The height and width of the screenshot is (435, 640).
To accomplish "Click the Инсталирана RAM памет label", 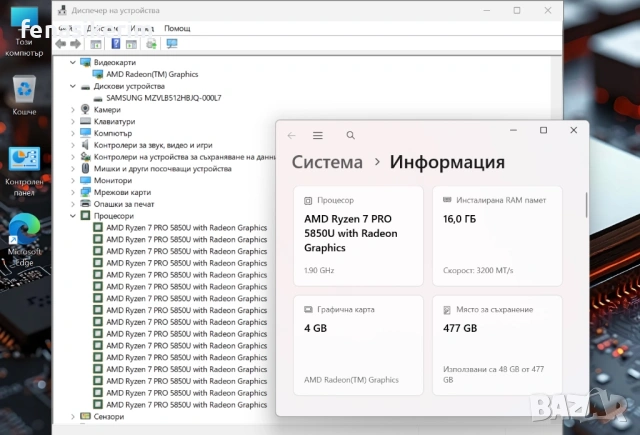I will (x=501, y=200).
